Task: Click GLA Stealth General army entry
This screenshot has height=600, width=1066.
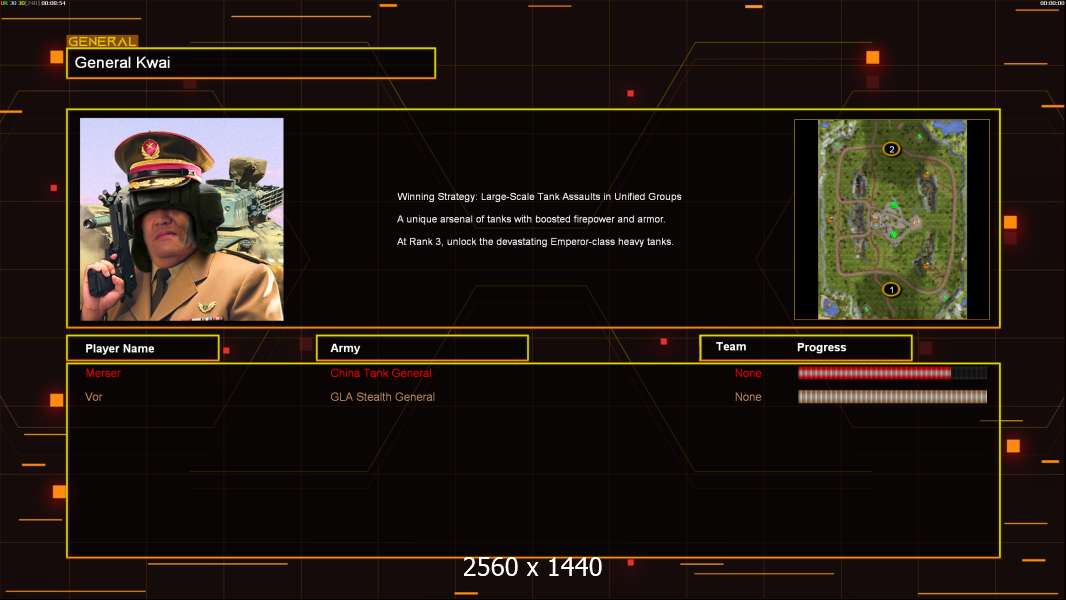Action: point(382,397)
